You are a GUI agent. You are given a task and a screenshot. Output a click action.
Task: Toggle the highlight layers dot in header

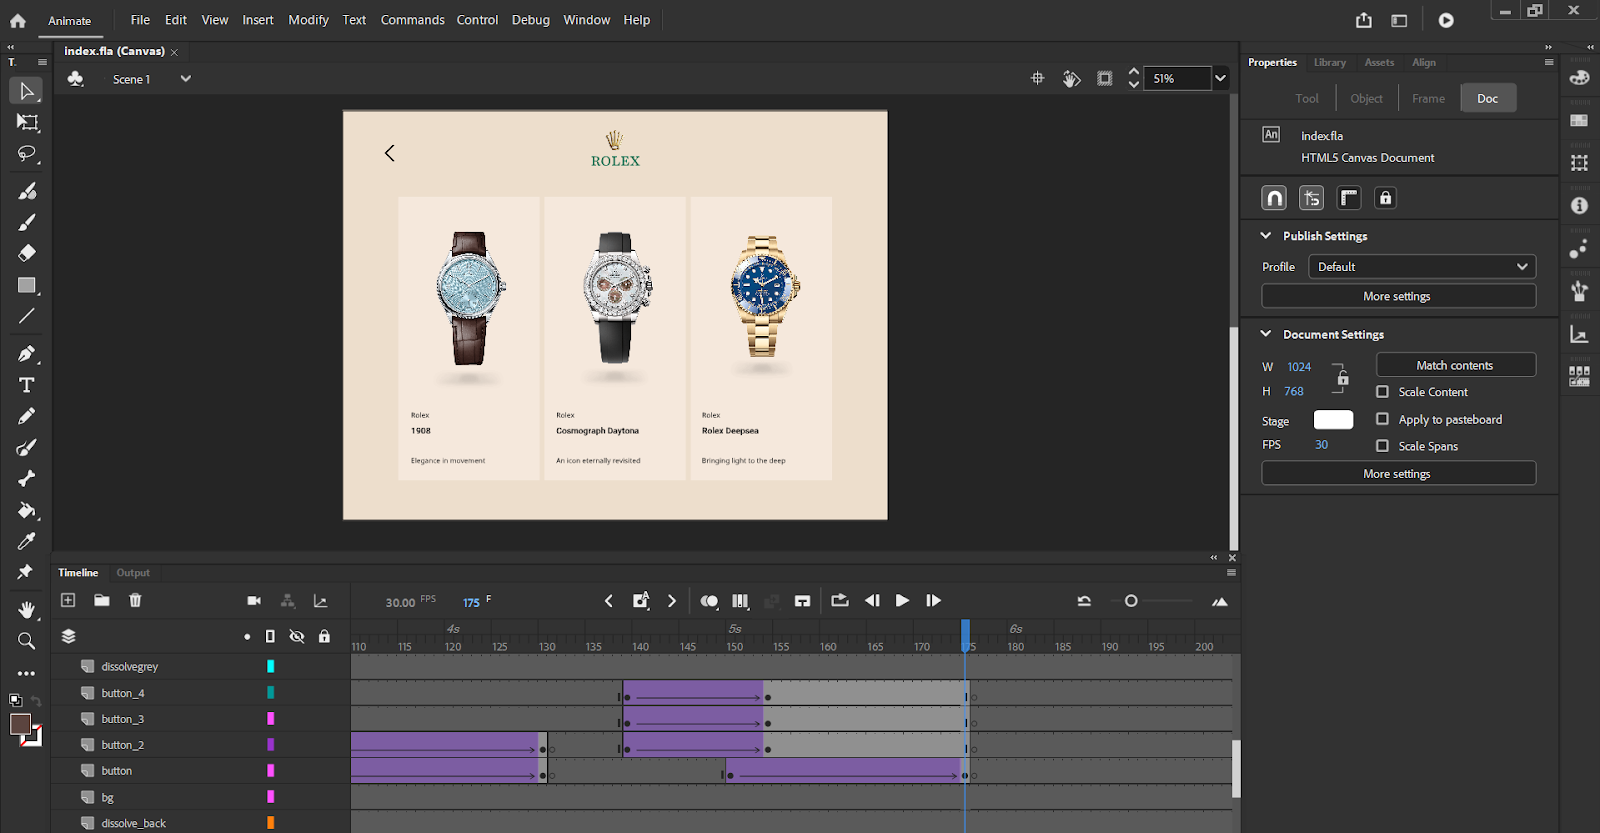(247, 637)
